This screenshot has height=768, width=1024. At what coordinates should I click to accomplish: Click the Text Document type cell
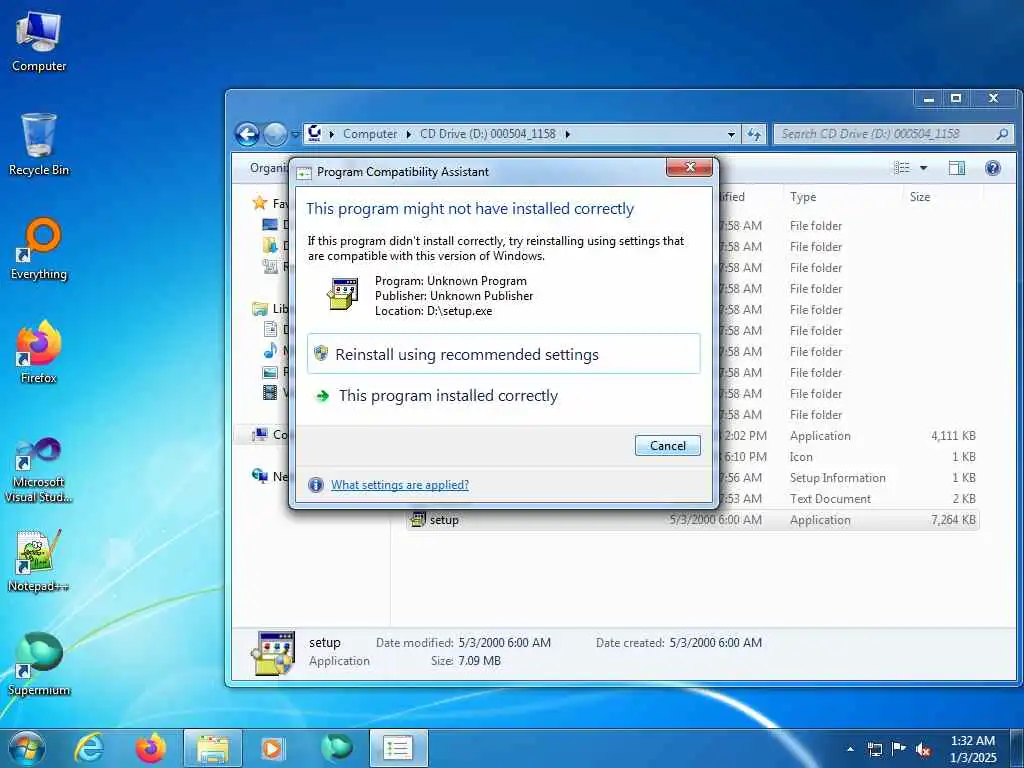click(x=830, y=498)
